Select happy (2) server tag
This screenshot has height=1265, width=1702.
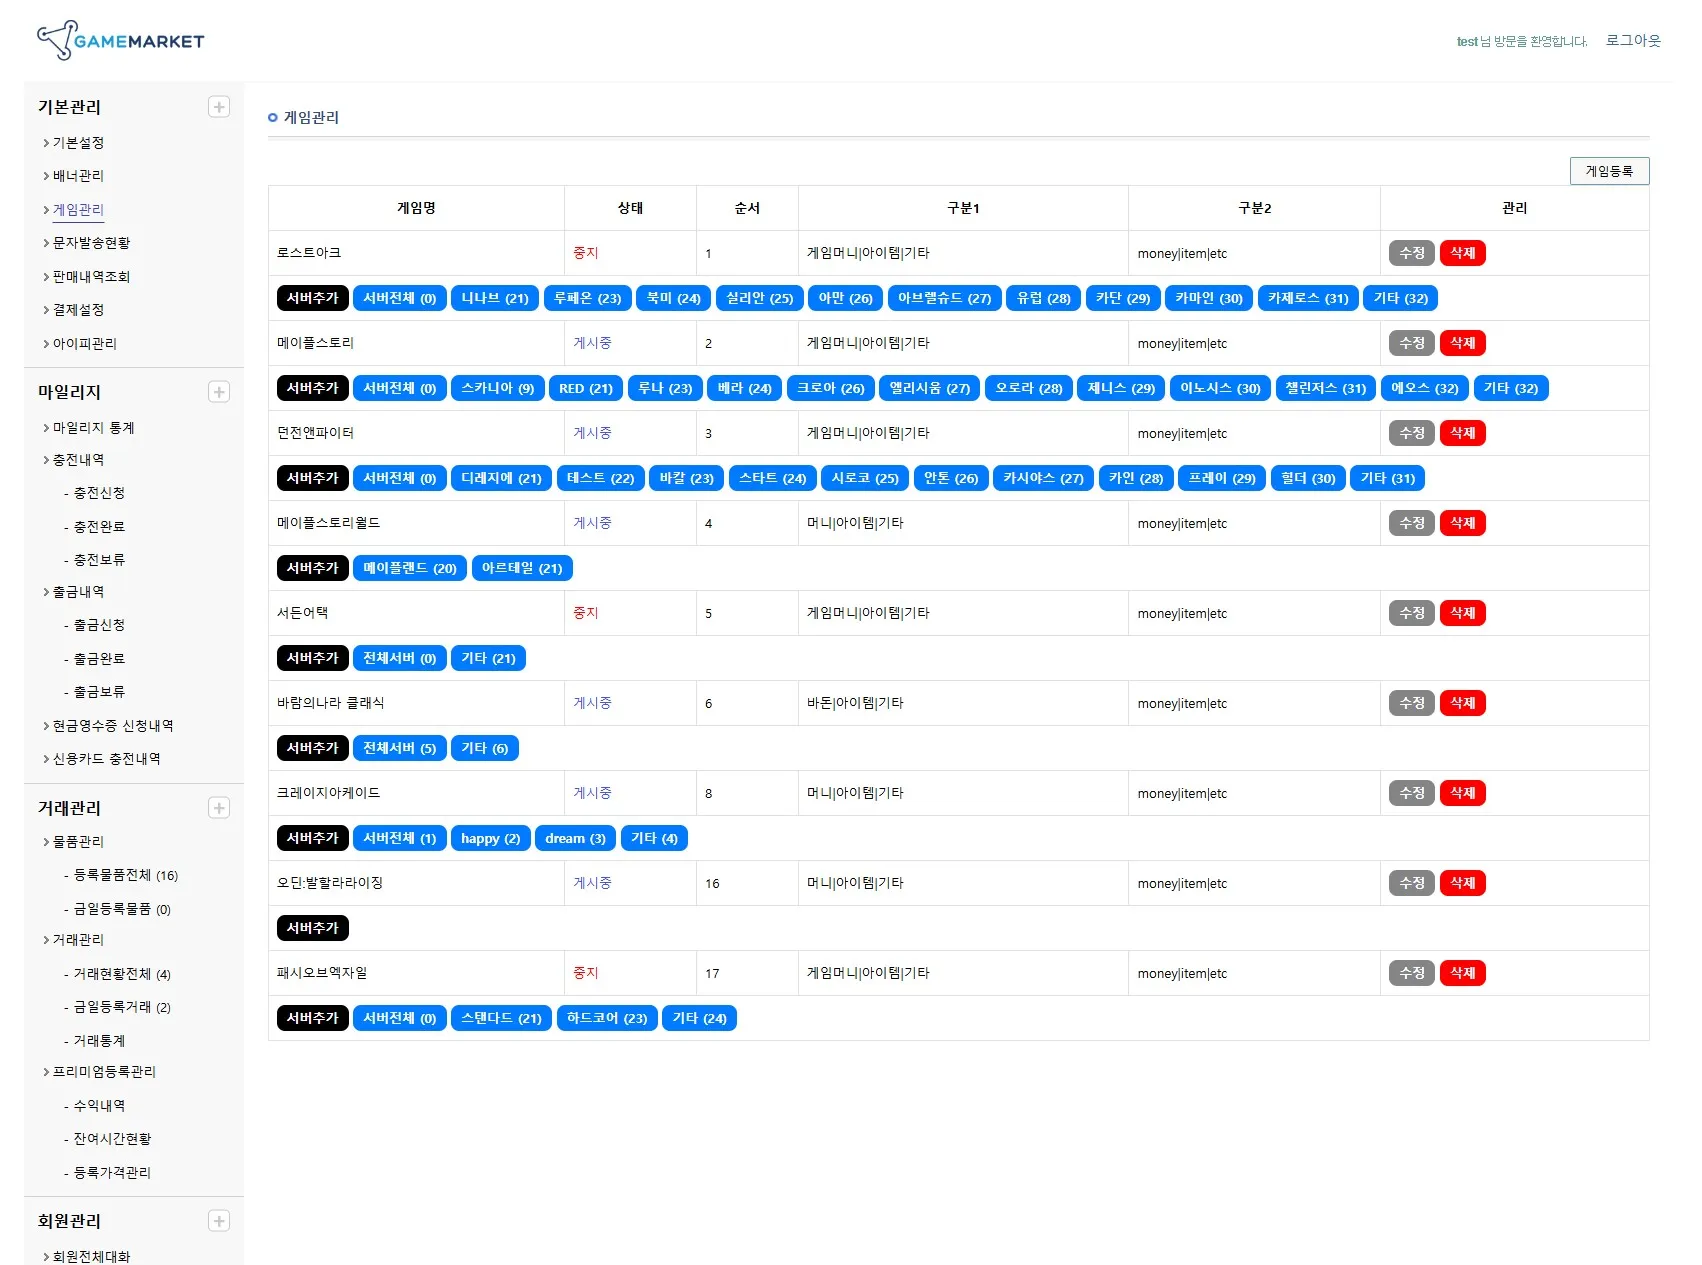tap(491, 838)
